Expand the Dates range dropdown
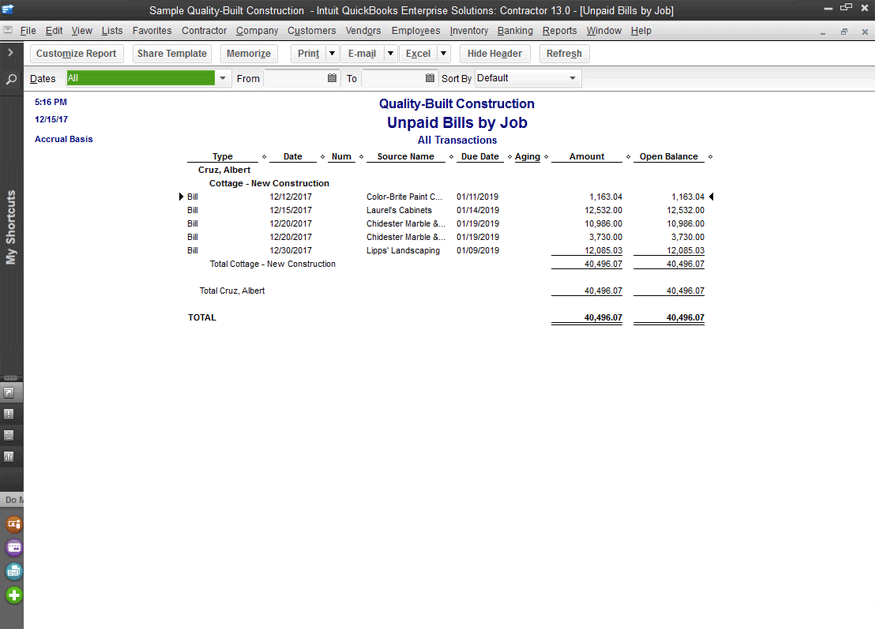The width and height of the screenshot is (875, 629). click(222, 78)
